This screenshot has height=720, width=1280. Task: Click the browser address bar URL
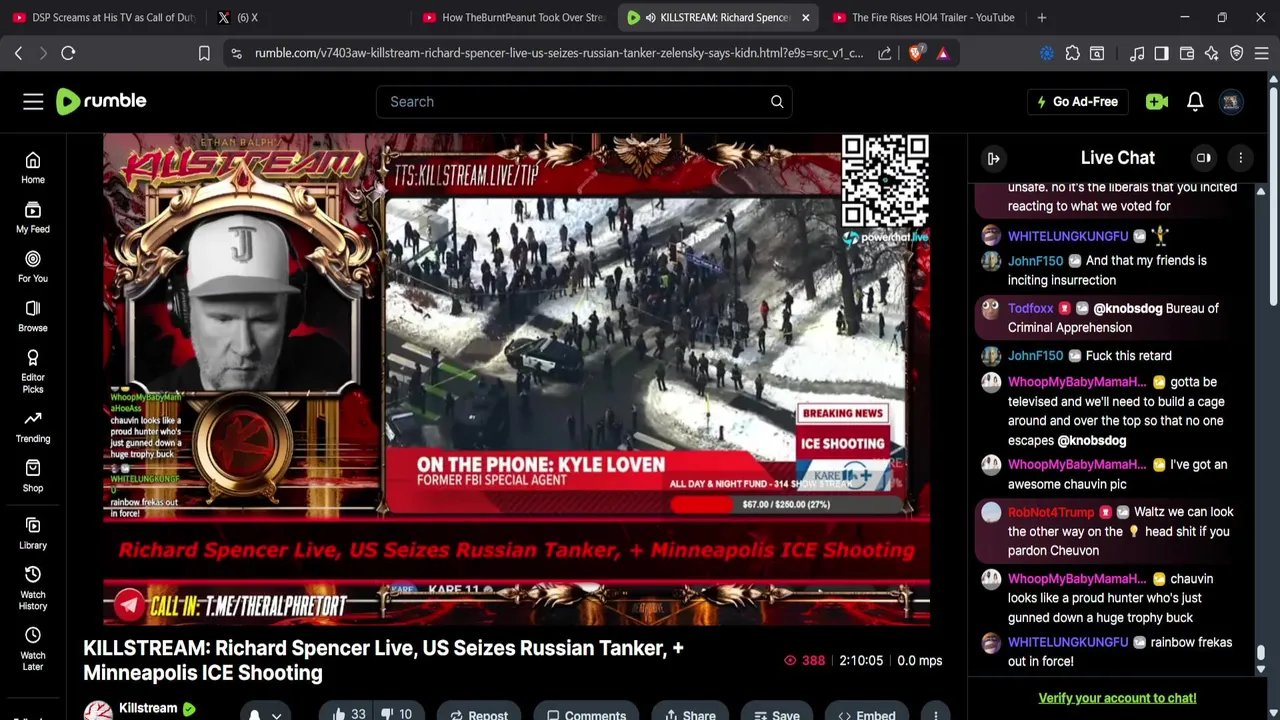pos(558,53)
